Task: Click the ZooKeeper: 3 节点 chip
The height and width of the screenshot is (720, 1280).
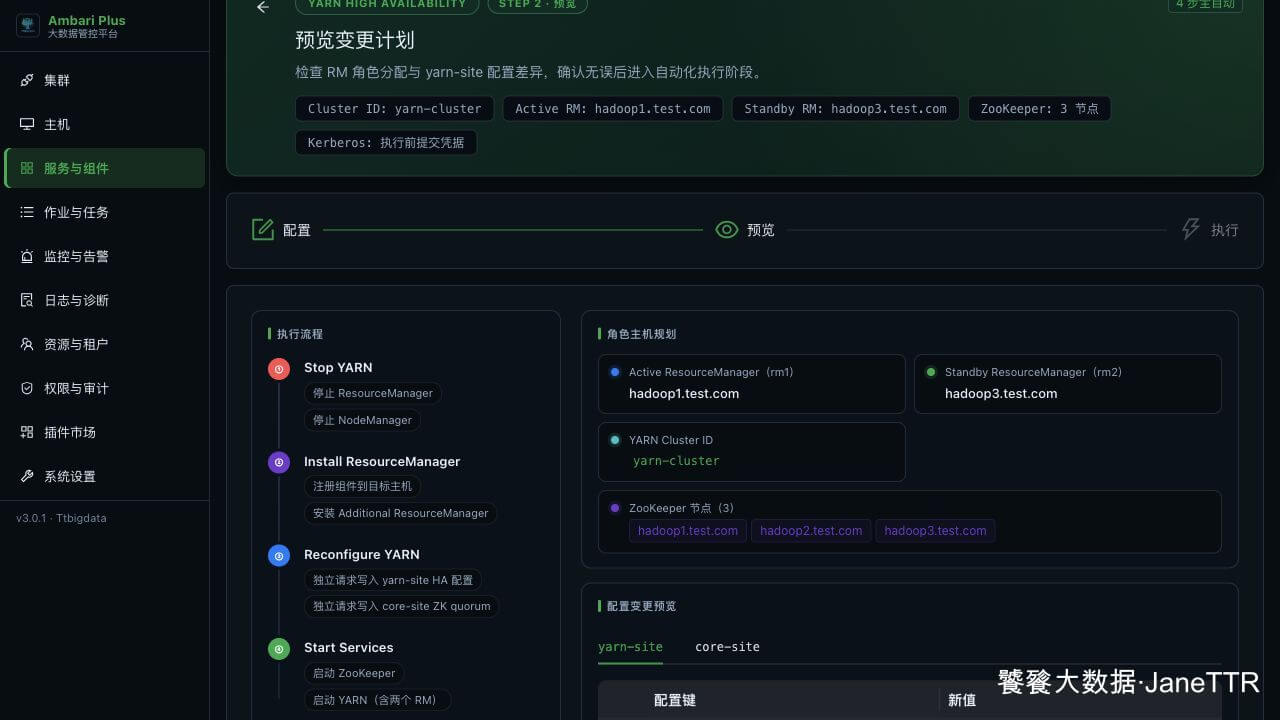Action: 1039,109
